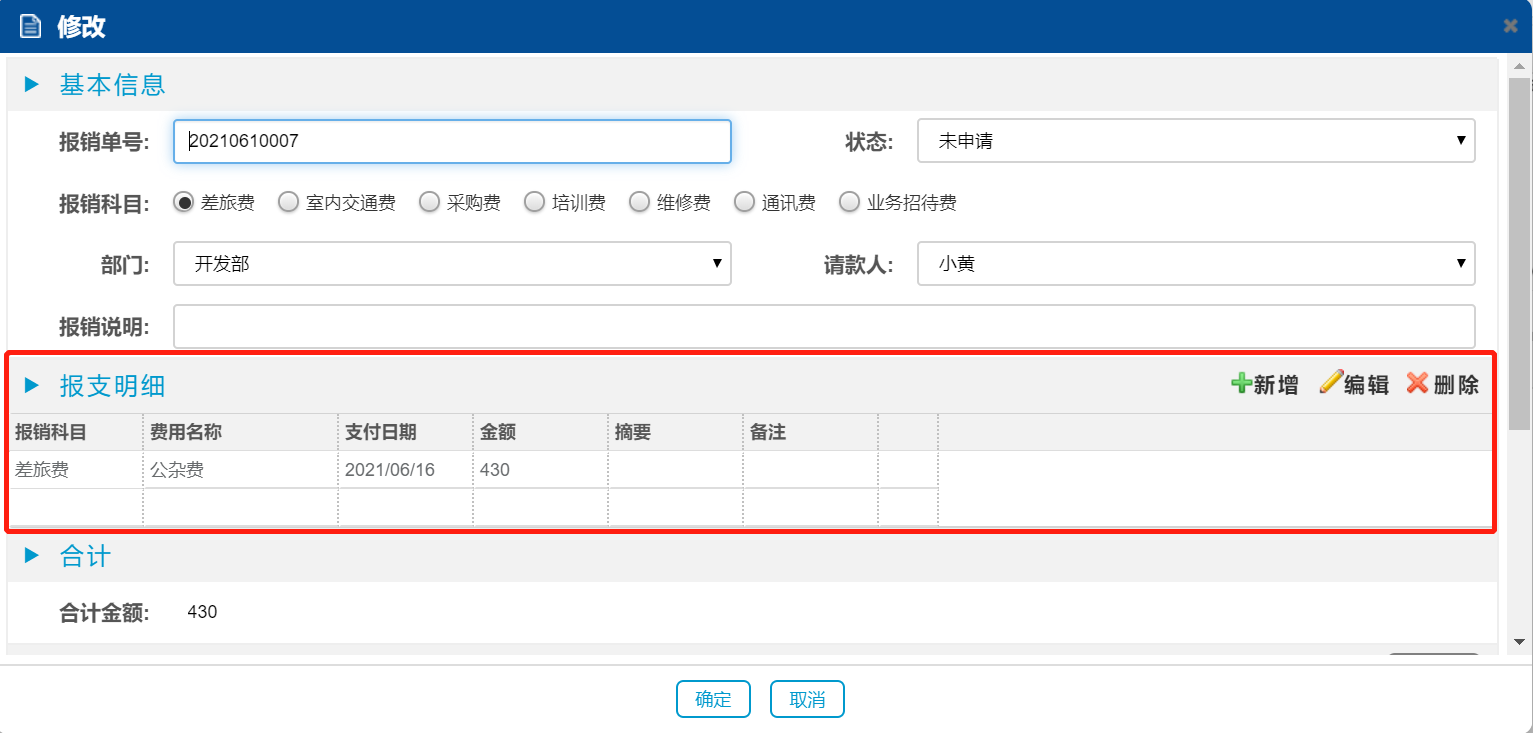Select the 采购费 radio button

coord(429,202)
